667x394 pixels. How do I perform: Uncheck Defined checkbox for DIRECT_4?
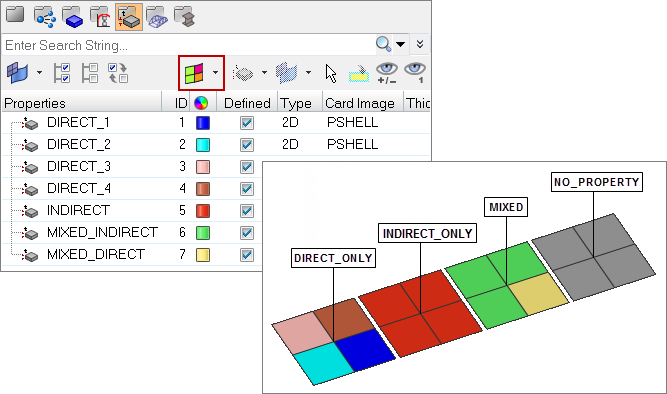(x=247, y=189)
